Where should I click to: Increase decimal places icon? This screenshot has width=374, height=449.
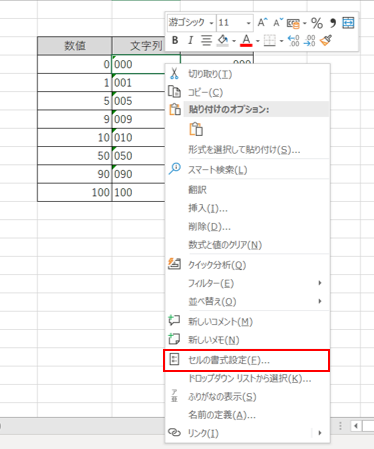(x=294, y=41)
